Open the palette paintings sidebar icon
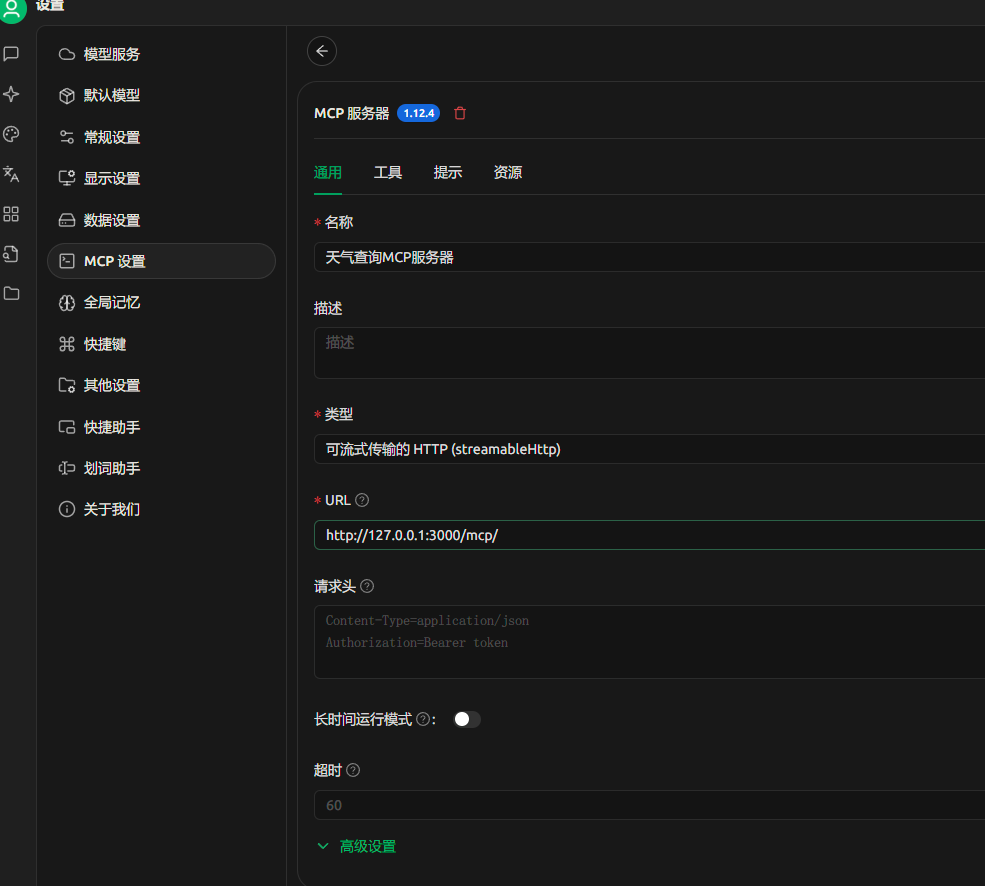Screen dimensions: 985x886 [11, 134]
